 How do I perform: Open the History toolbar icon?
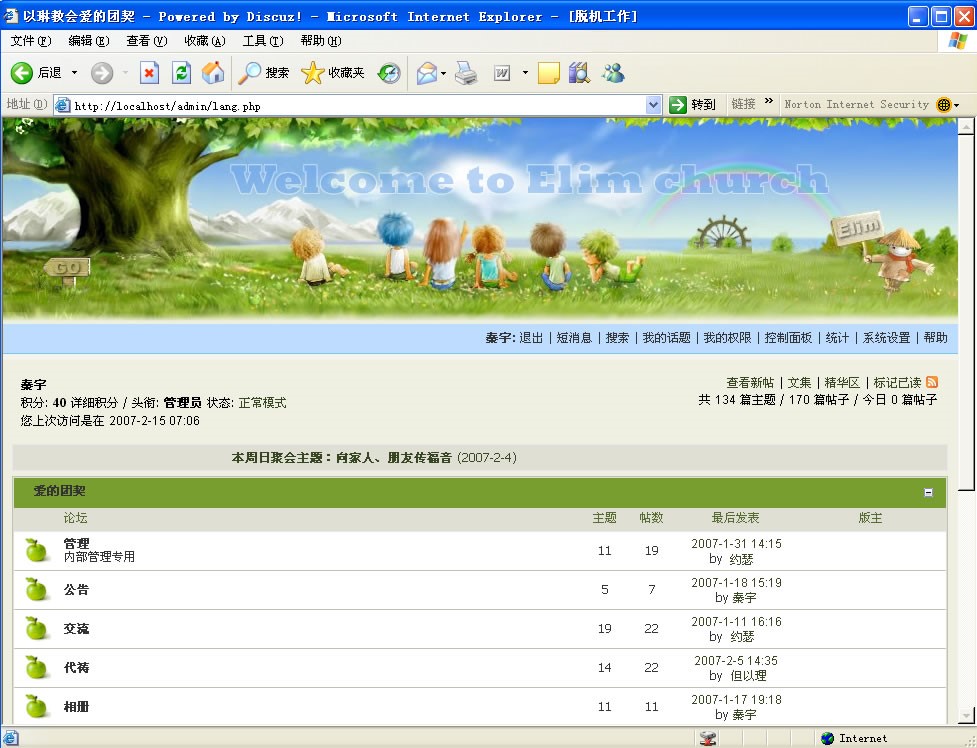point(389,73)
